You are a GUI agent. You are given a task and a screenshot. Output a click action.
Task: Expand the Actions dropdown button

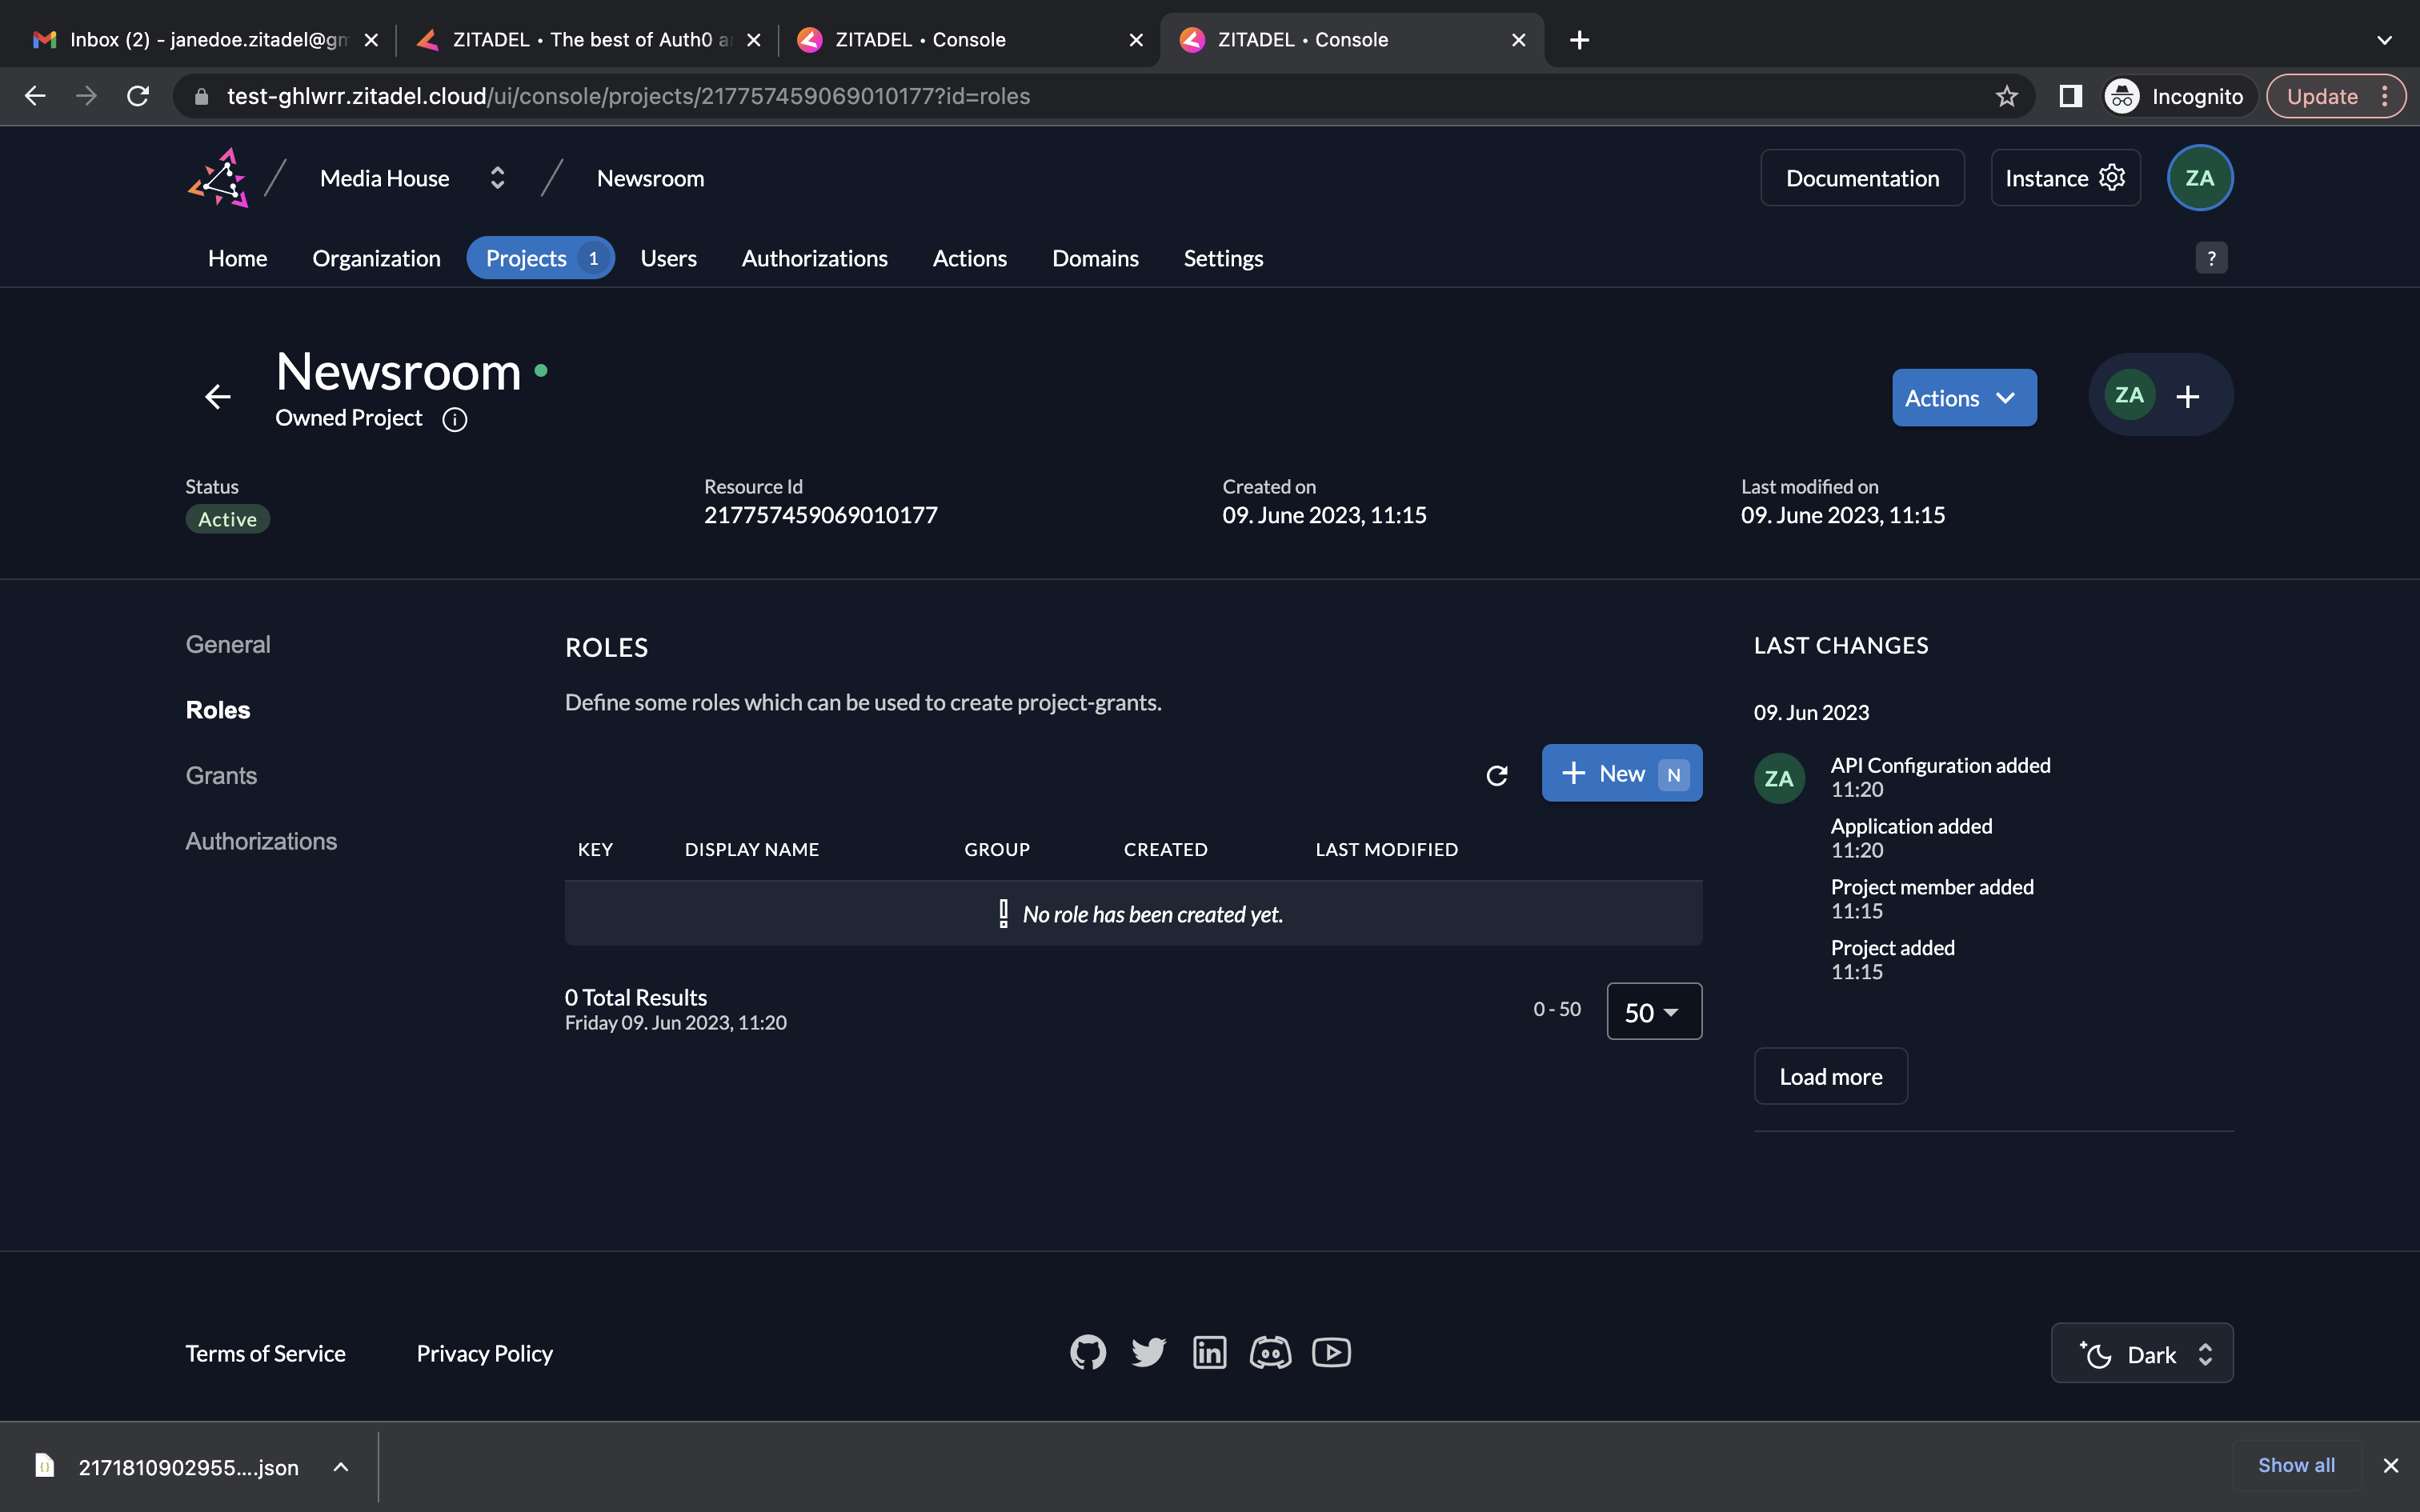pyautogui.click(x=1963, y=398)
